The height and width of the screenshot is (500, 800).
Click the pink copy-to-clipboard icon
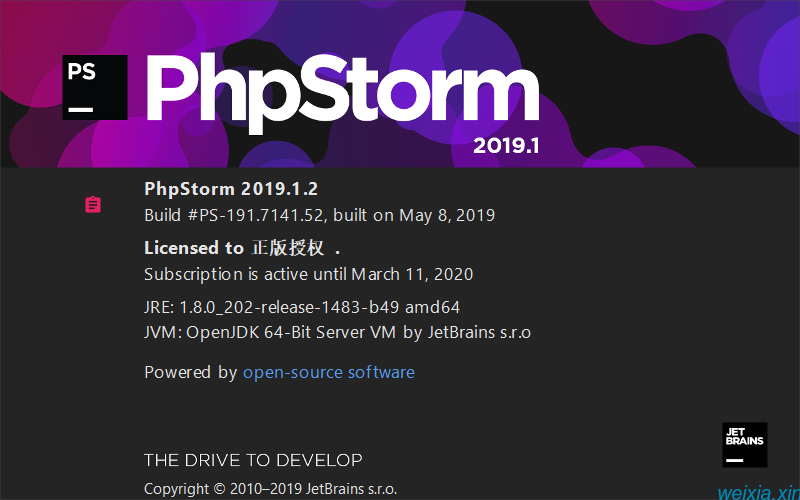[93, 205]
